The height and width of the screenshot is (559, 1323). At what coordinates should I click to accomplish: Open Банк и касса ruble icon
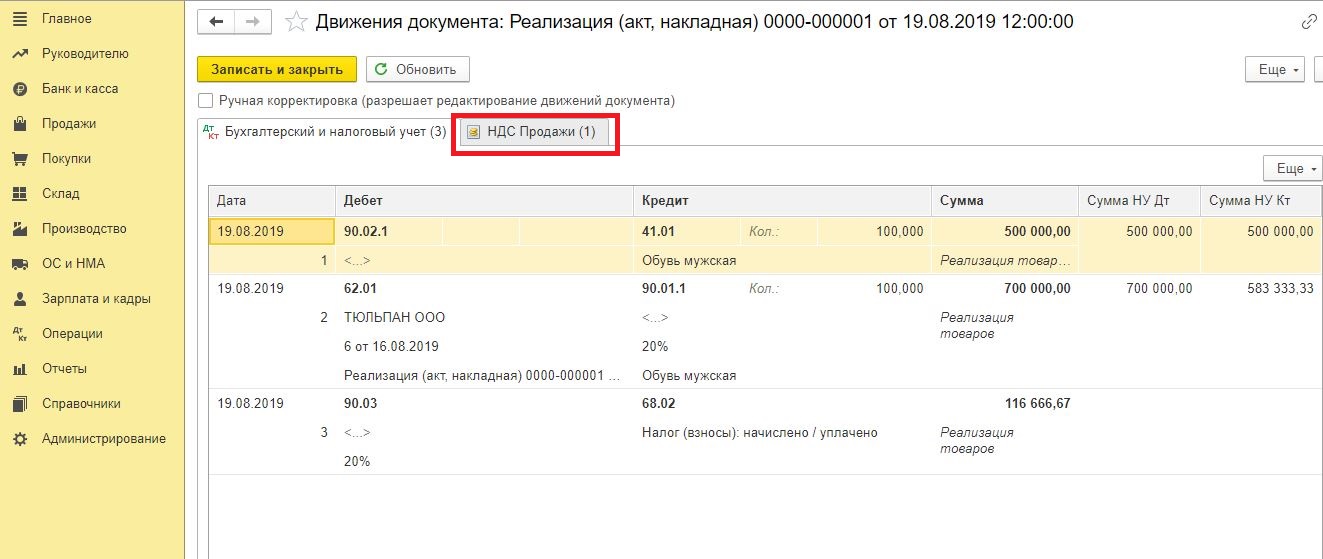[19, 89]
